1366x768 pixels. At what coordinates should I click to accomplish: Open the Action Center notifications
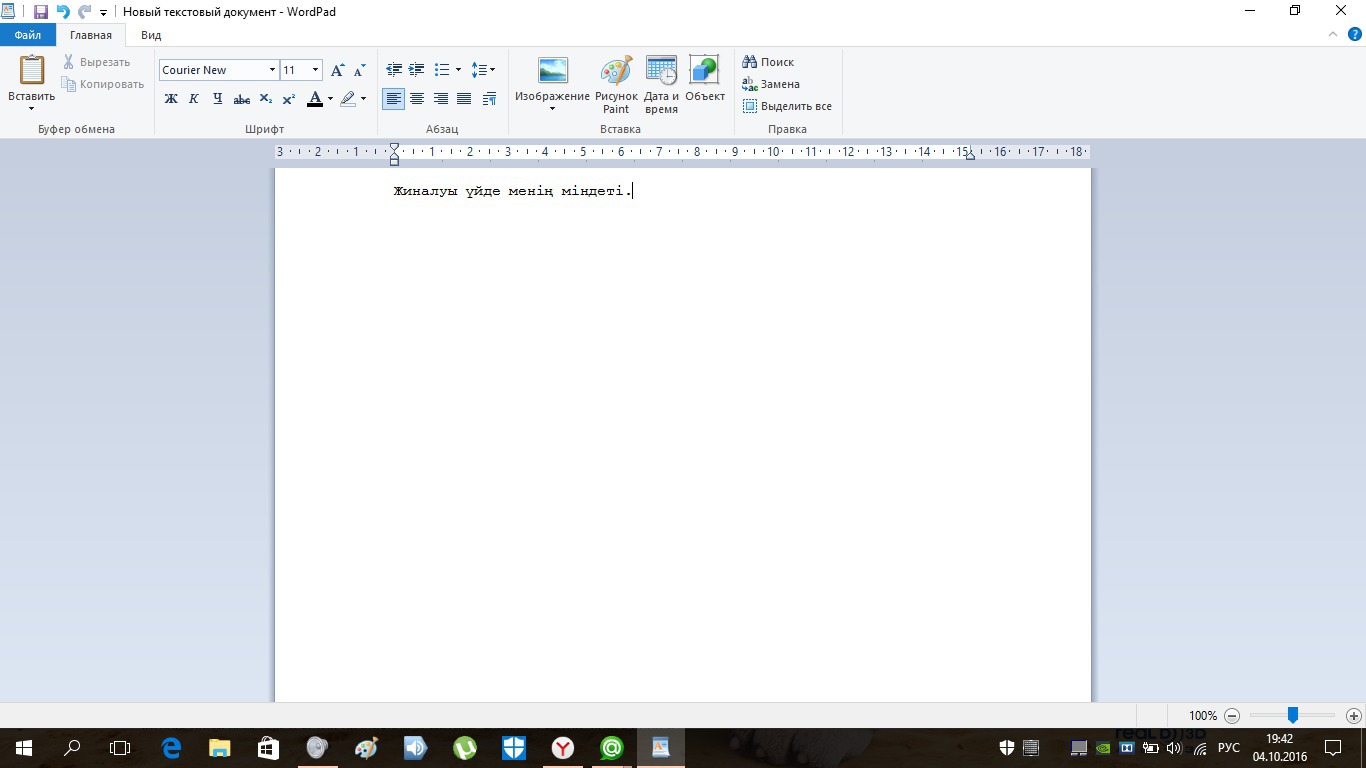point(1333,747)
